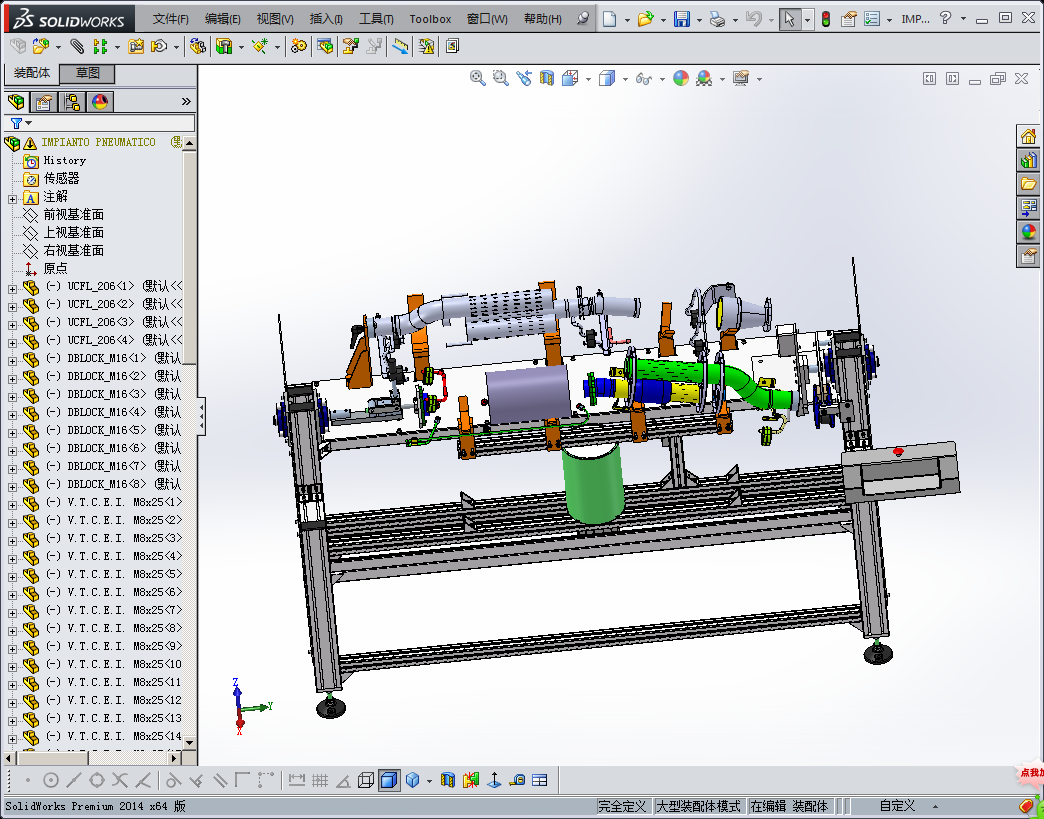Toggle the wireframe cube display button
1044x819 pixels.
point(366,780)
